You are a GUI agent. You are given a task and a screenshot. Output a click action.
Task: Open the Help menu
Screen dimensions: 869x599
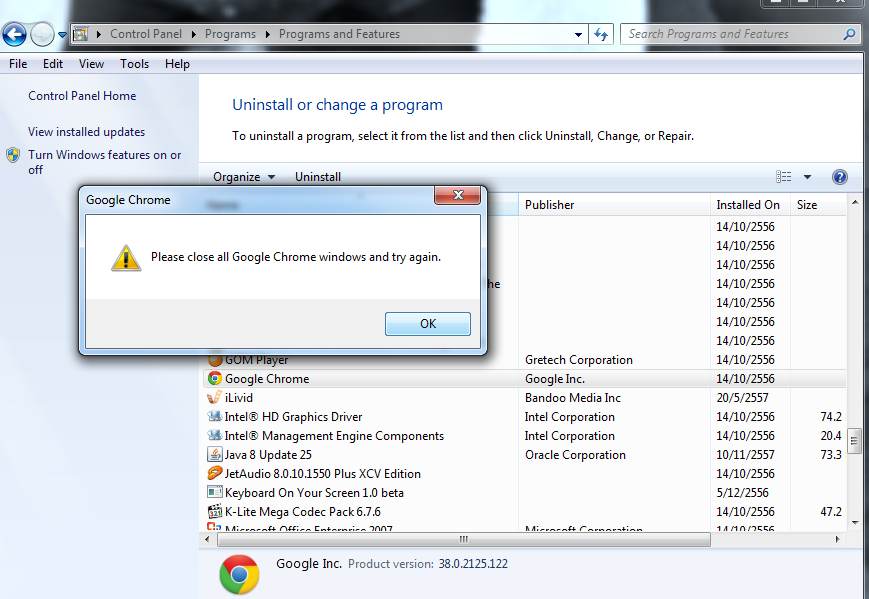pos(177,64)
